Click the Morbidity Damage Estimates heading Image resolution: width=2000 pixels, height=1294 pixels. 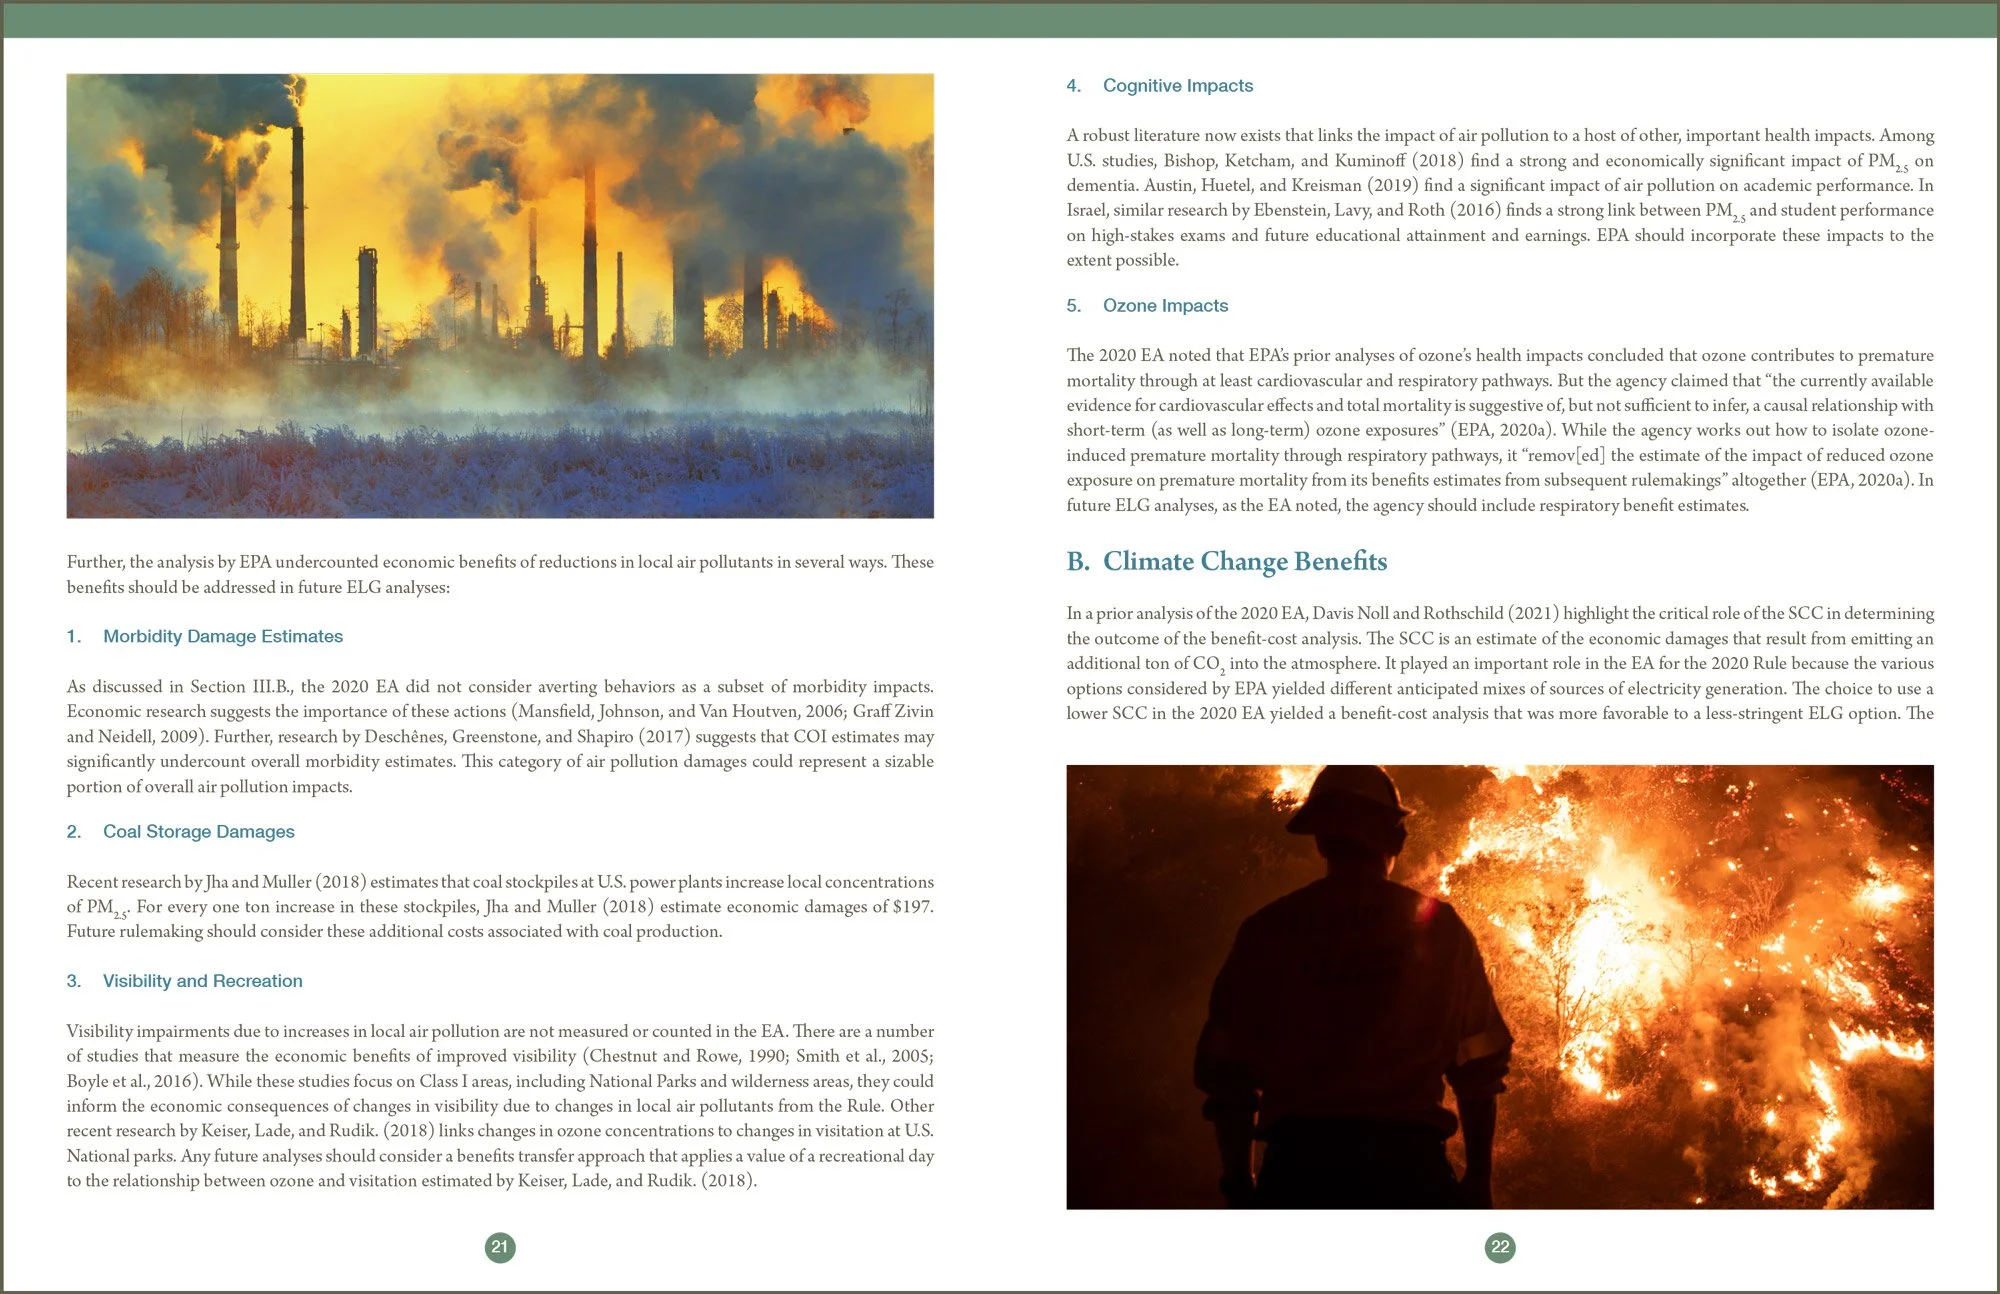[222, 637]
